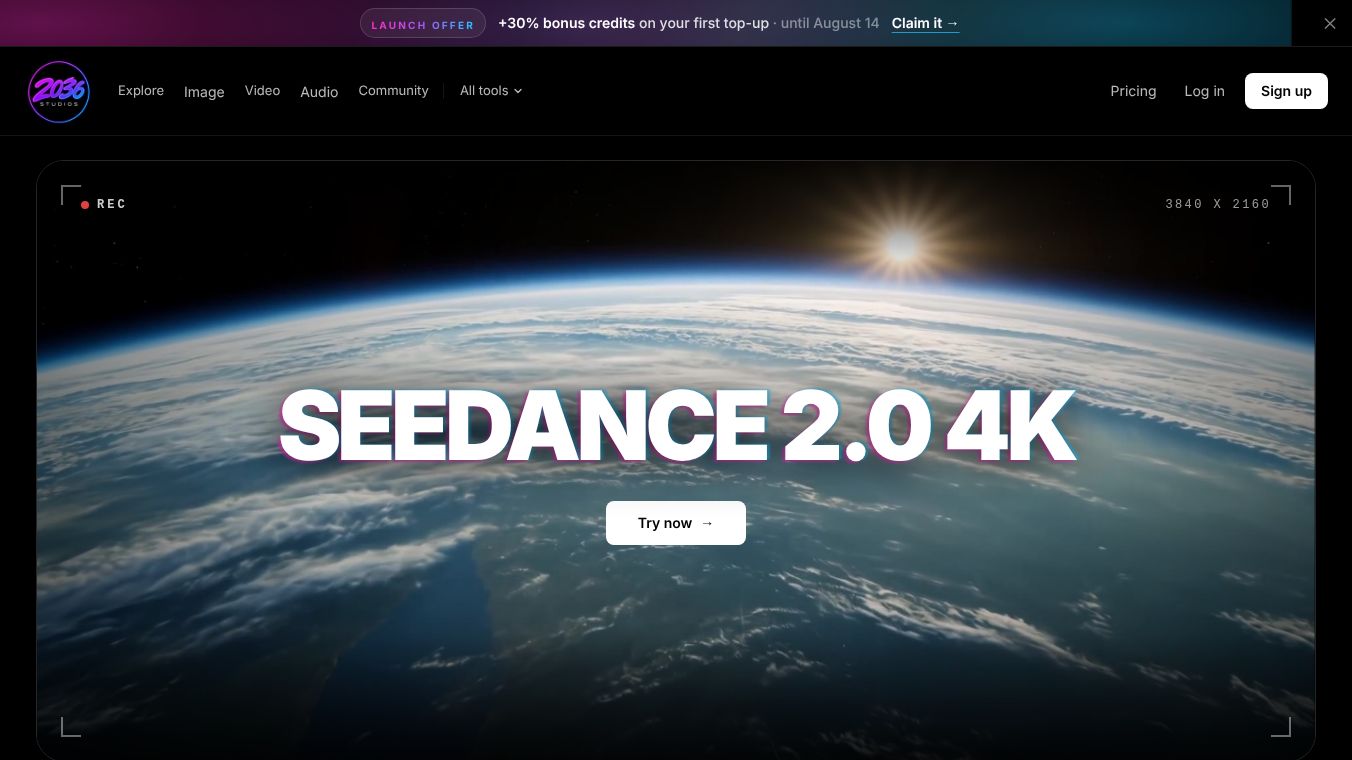Dismiss the launch offer banner
The image size is (1352, 760).
tap(1329, 23)
